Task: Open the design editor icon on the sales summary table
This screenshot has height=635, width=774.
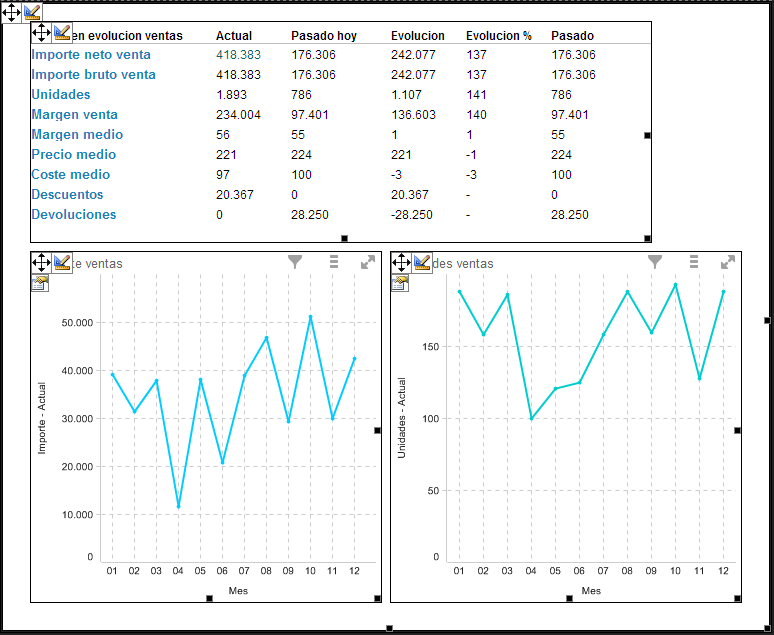Action: [x=62, y=33]
